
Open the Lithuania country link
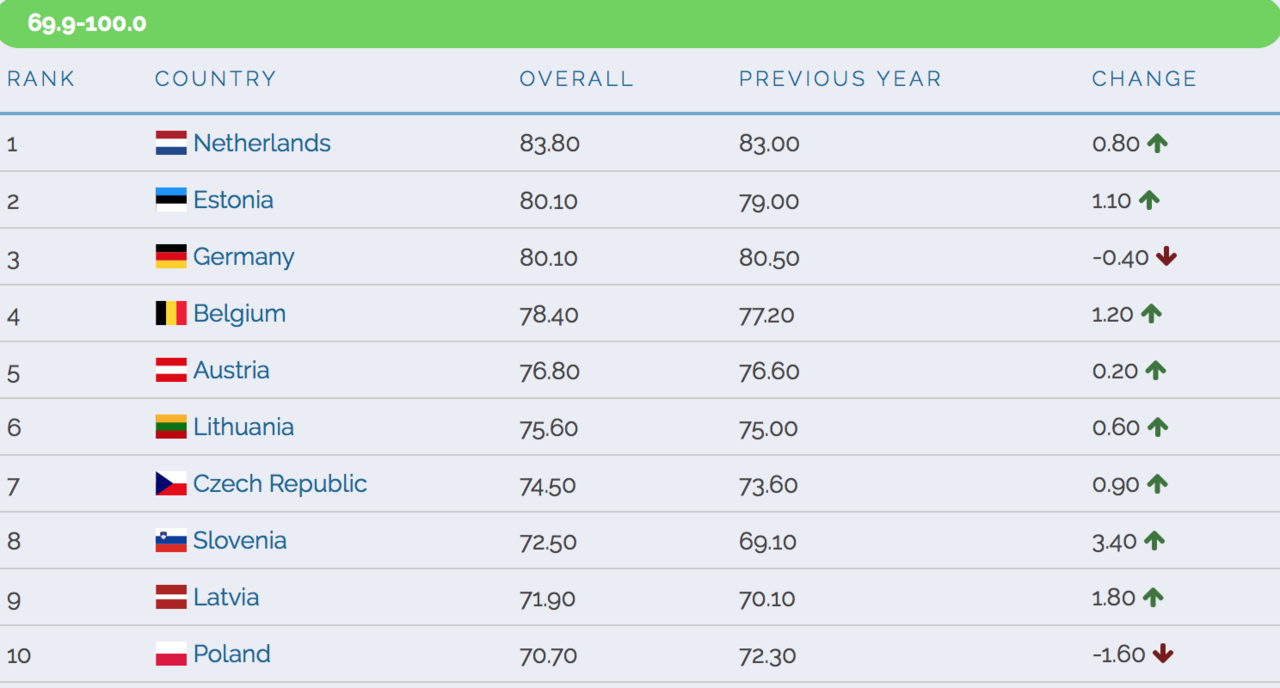[243, 427]
